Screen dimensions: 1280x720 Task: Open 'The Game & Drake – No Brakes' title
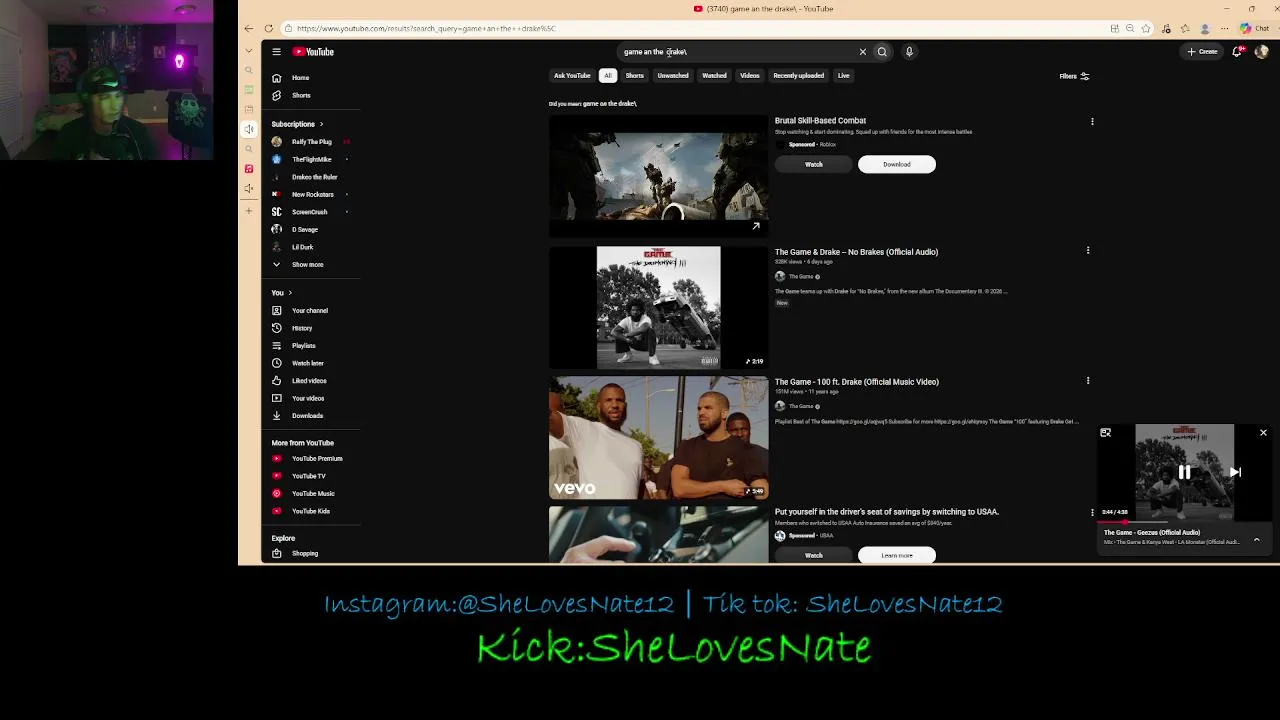click(x=856, y=252)
